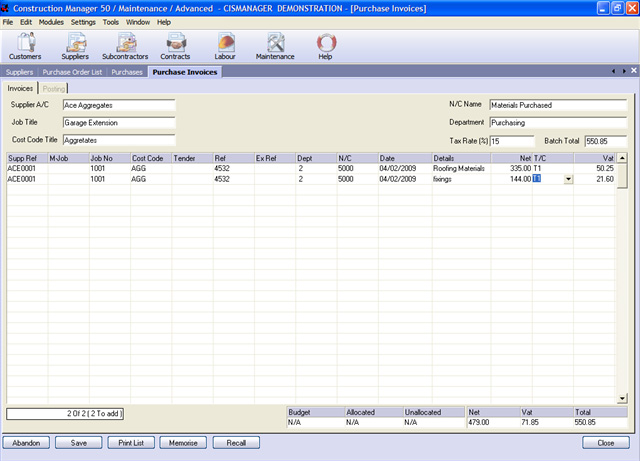Open the Modules menu
The height and width of the screenshot is (461, 640).
click(x=51, y=22)
